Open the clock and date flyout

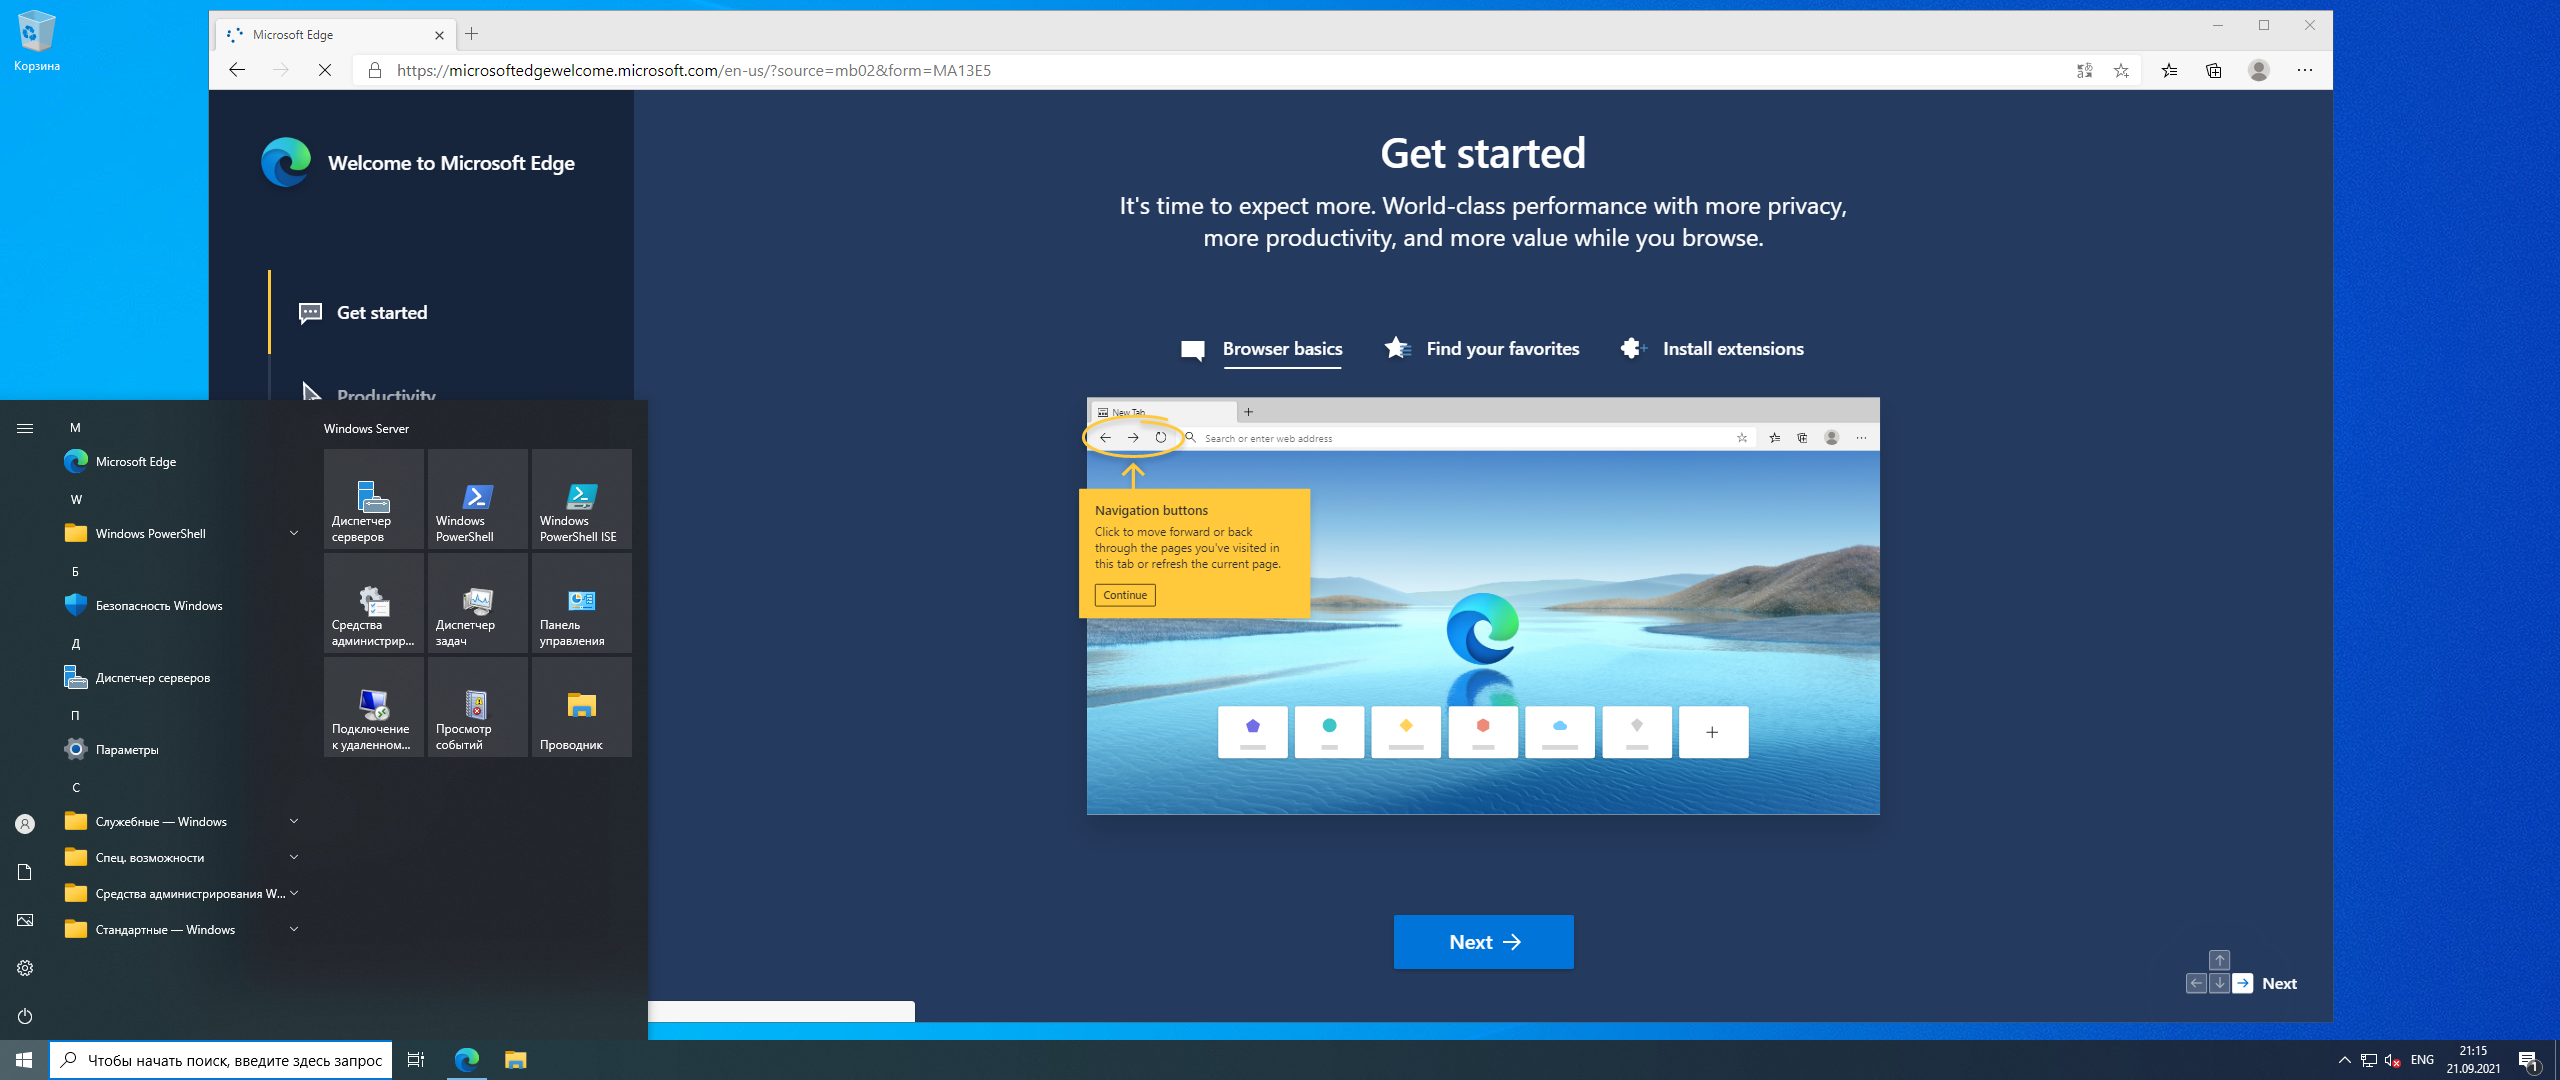(x=2474, y=1060)
